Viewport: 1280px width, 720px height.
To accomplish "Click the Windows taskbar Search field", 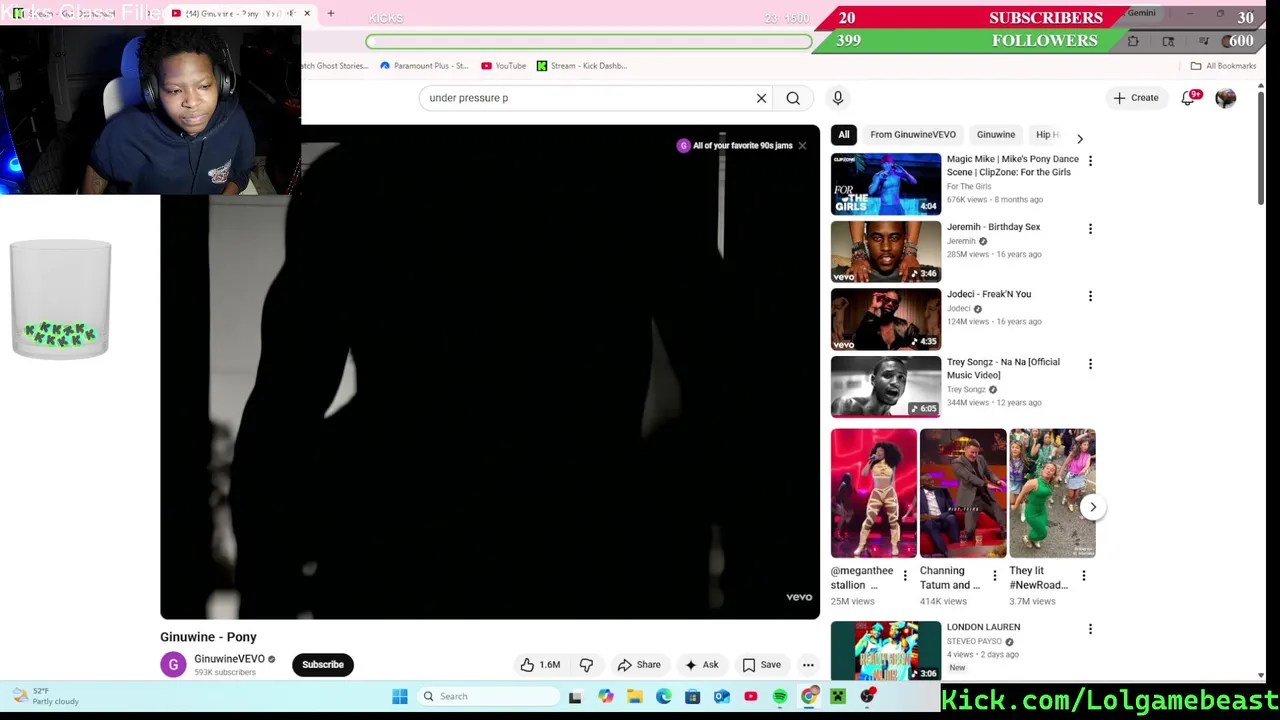I will pos(487,697).
